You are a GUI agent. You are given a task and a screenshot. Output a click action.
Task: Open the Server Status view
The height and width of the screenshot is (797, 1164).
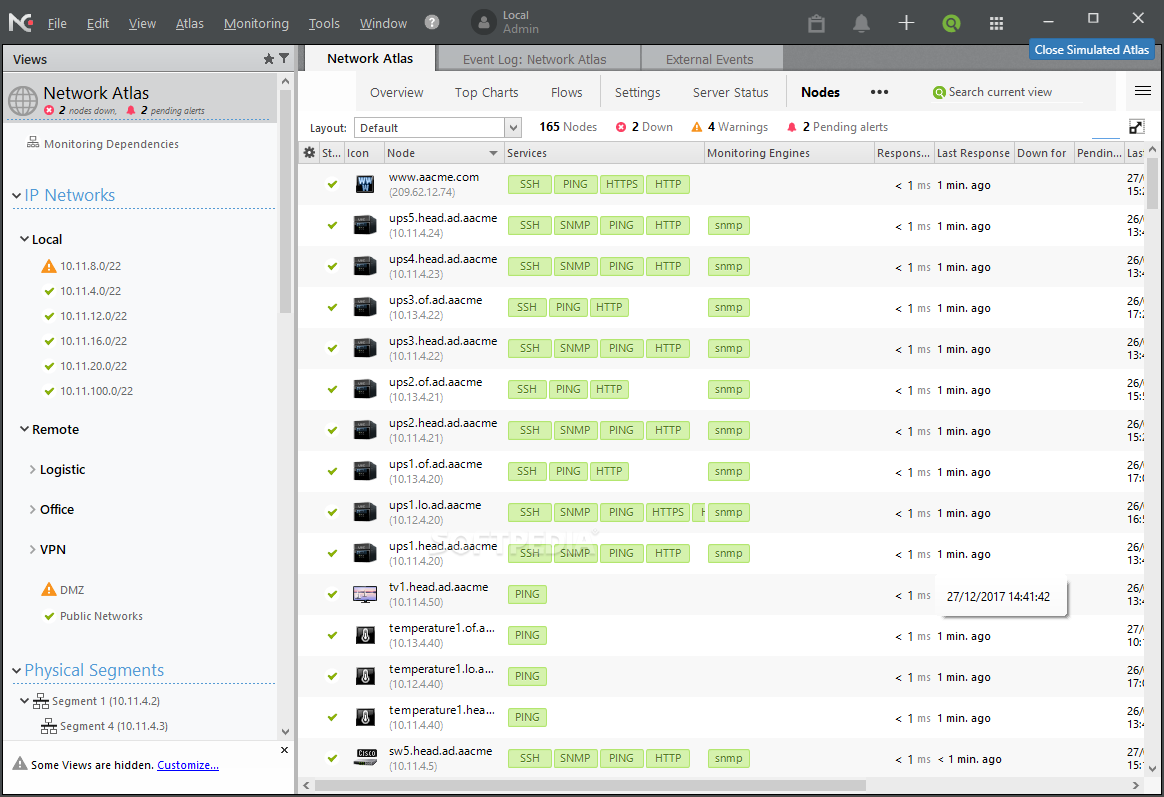click(730, 92)
